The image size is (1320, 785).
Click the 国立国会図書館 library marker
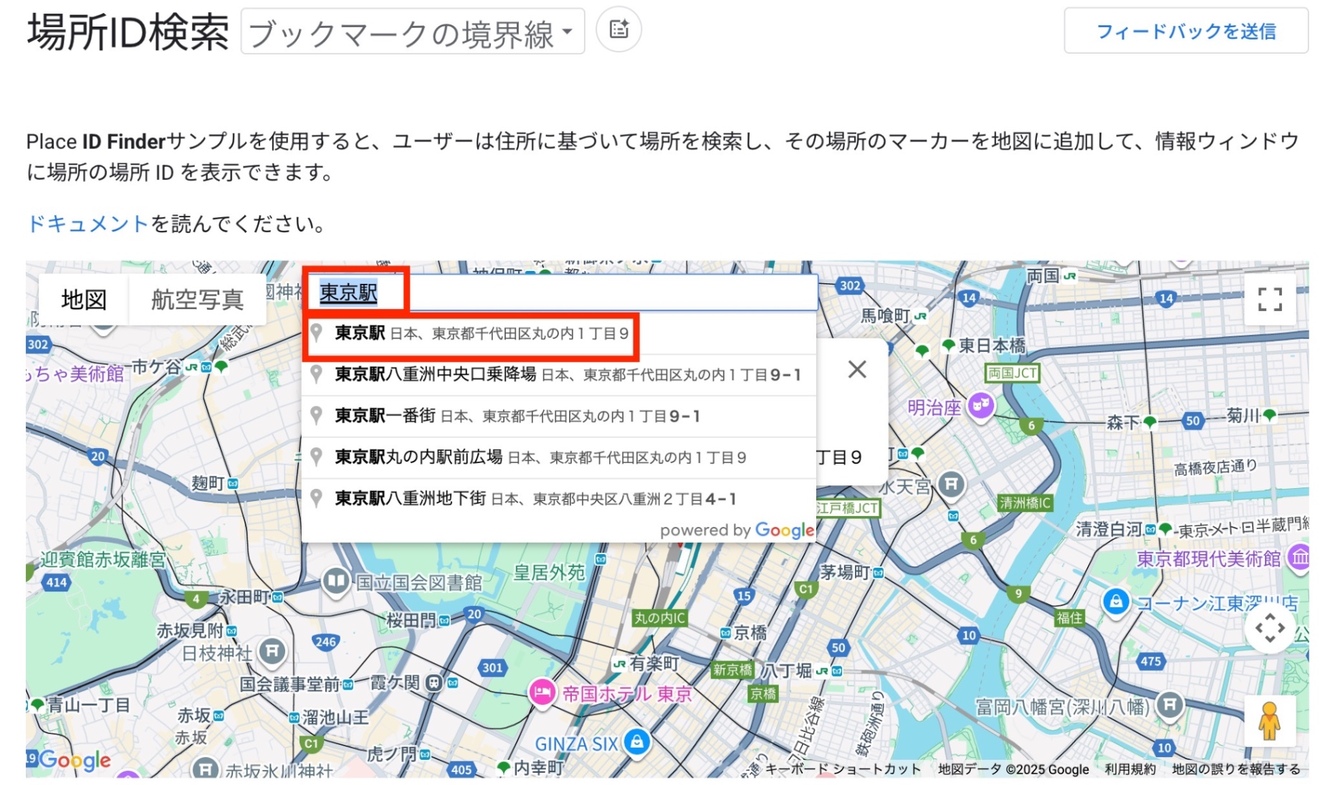337,581
